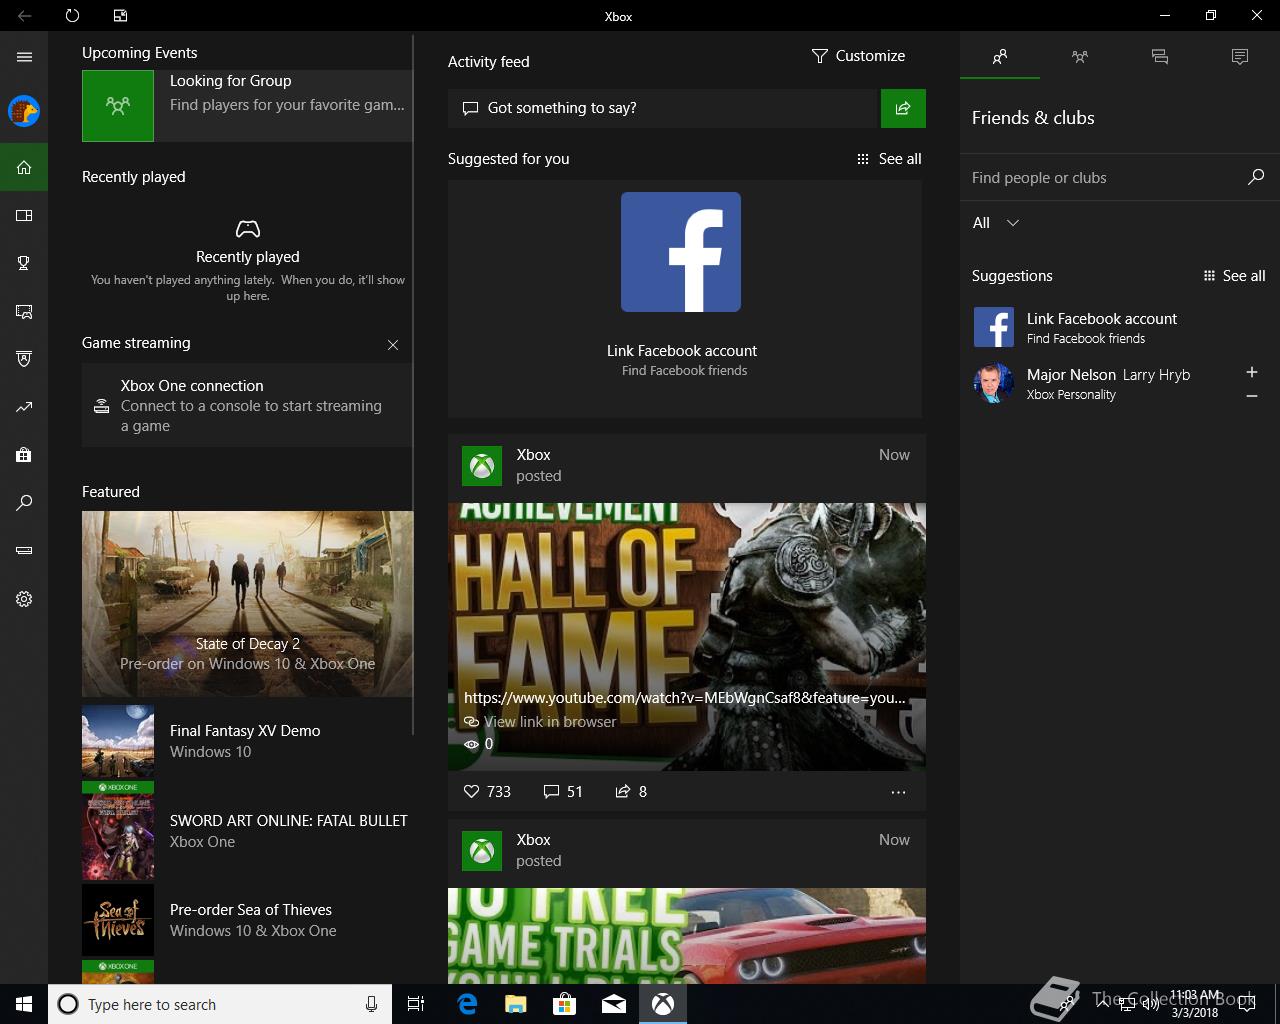The height and width of the screenshot is (1024, 1280).
Task: Open Final Fantasy XV Demo item
Action: coord(247,741)
